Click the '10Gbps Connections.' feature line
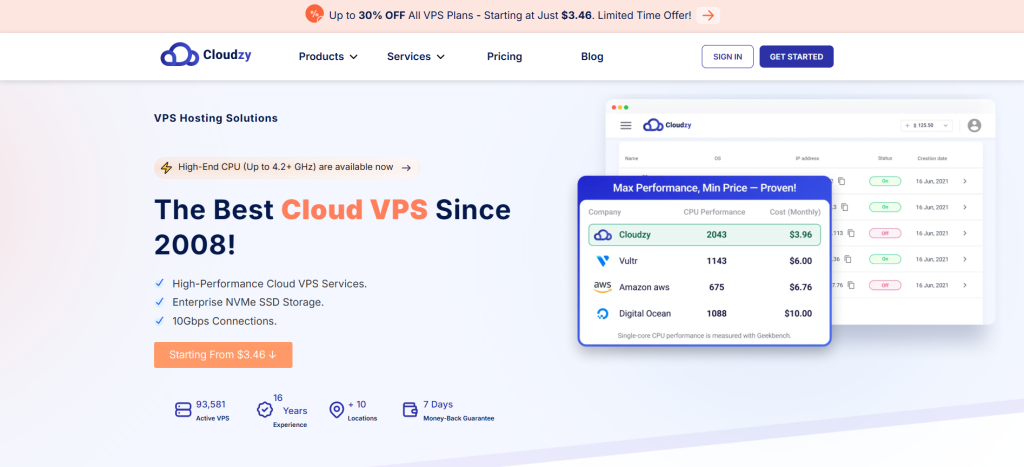Screen dimensions: 1024x467 [225, 321]
